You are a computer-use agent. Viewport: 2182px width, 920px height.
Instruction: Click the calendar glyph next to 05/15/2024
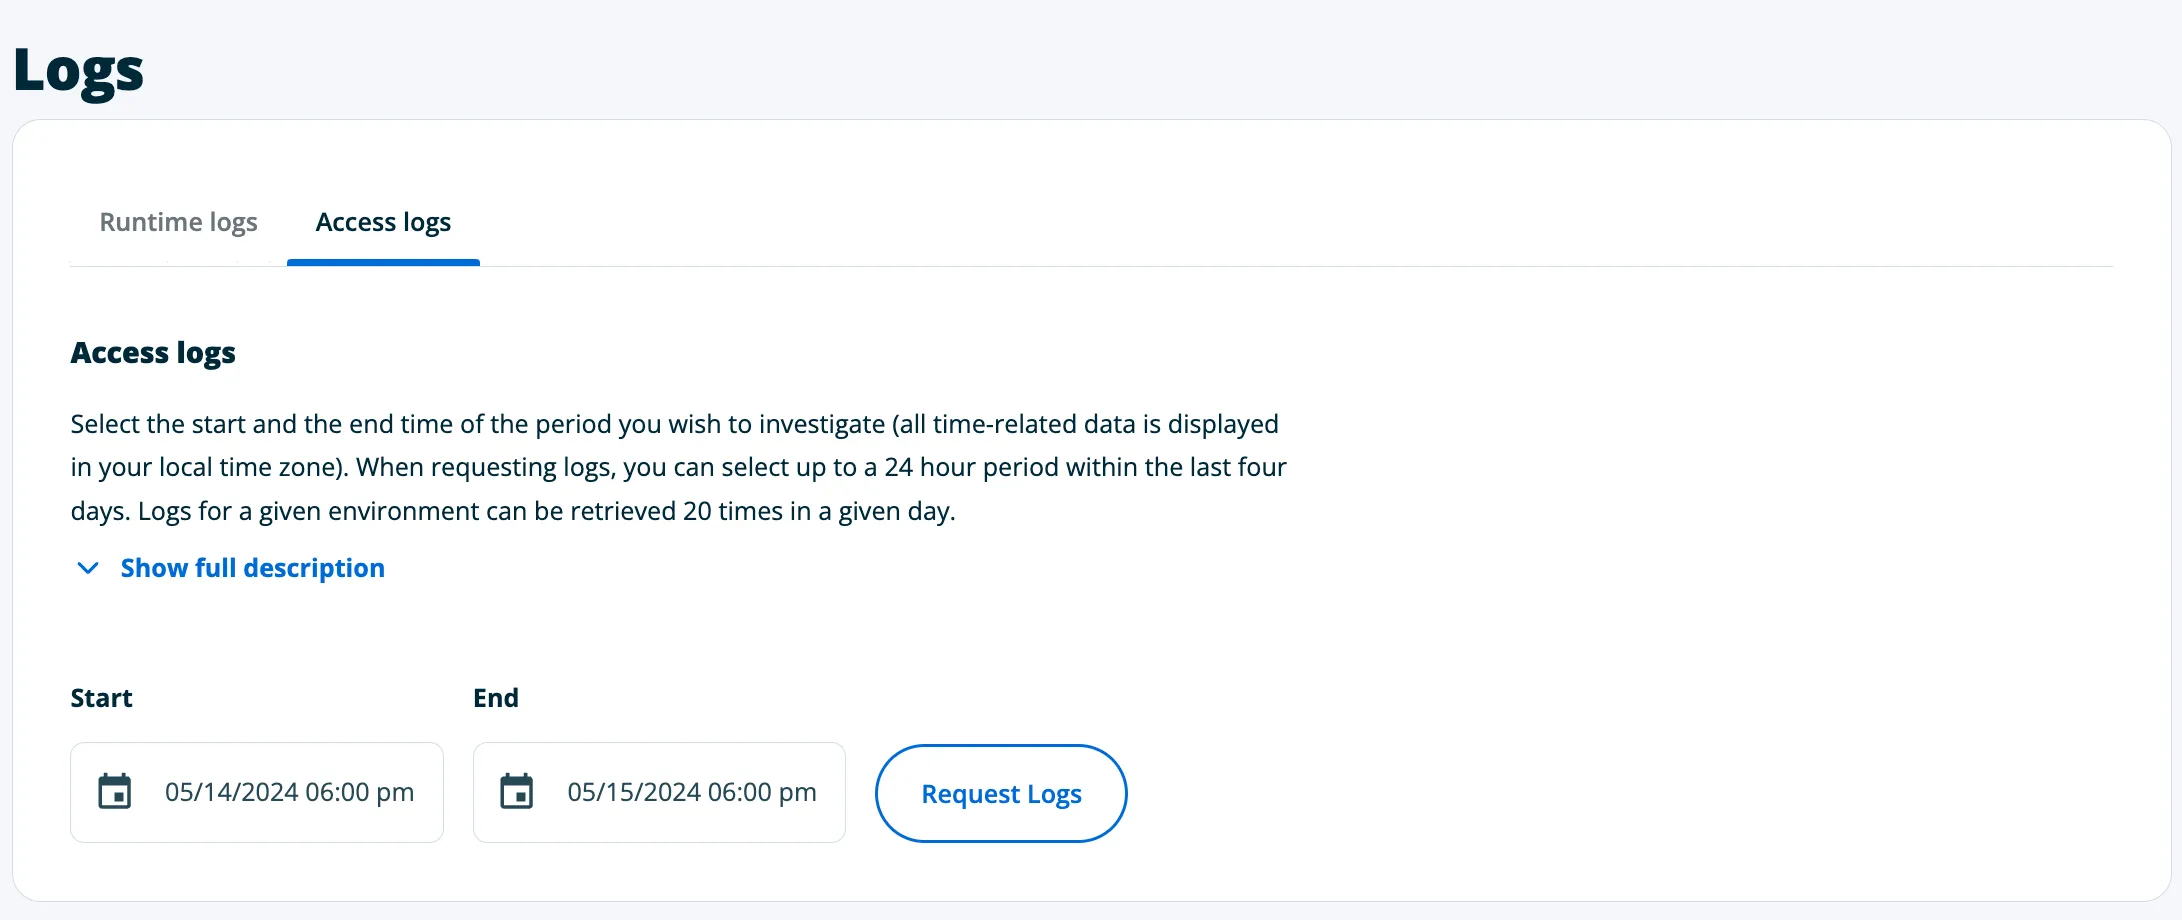click(518, 791)
